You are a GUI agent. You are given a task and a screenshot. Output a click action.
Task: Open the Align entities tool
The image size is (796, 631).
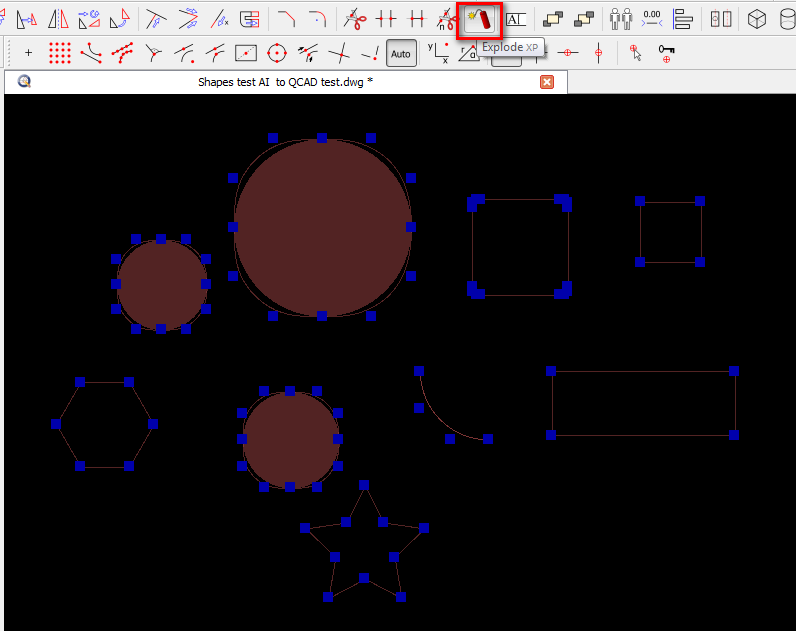click(684, 19)
